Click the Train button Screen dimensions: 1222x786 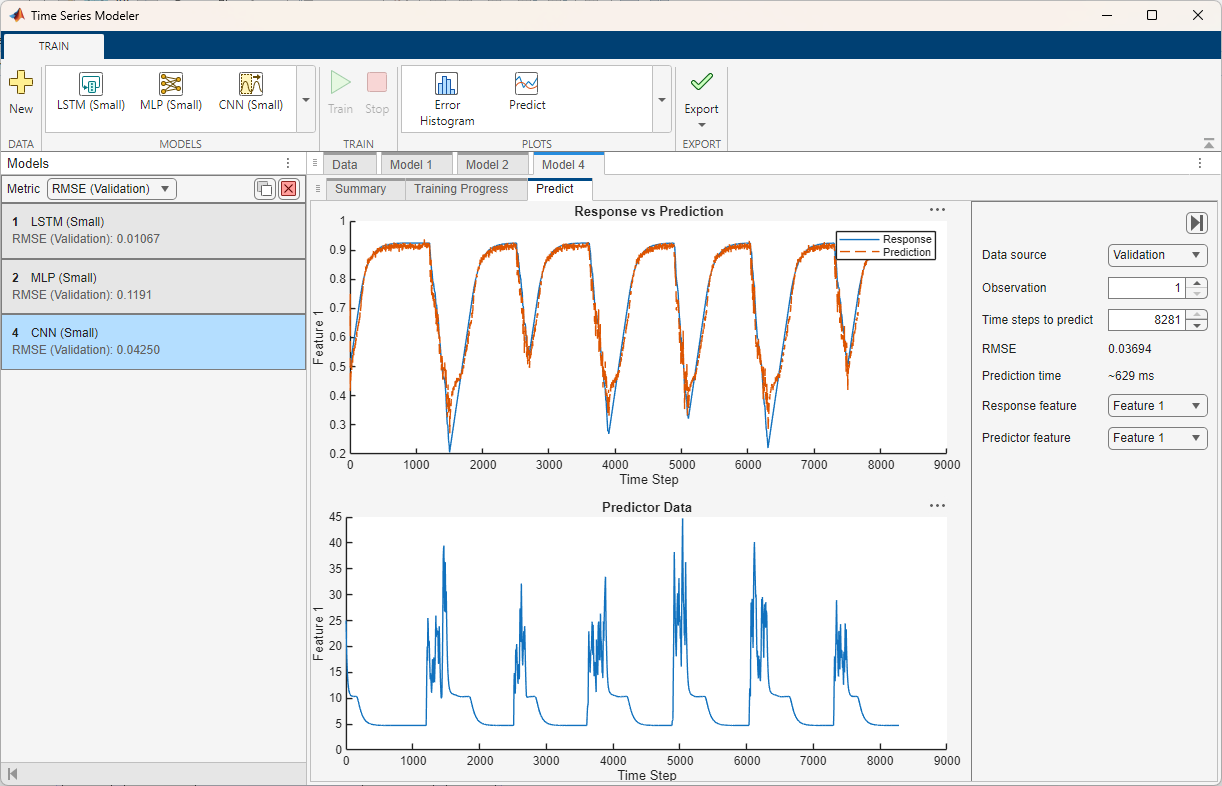point(341,95)
